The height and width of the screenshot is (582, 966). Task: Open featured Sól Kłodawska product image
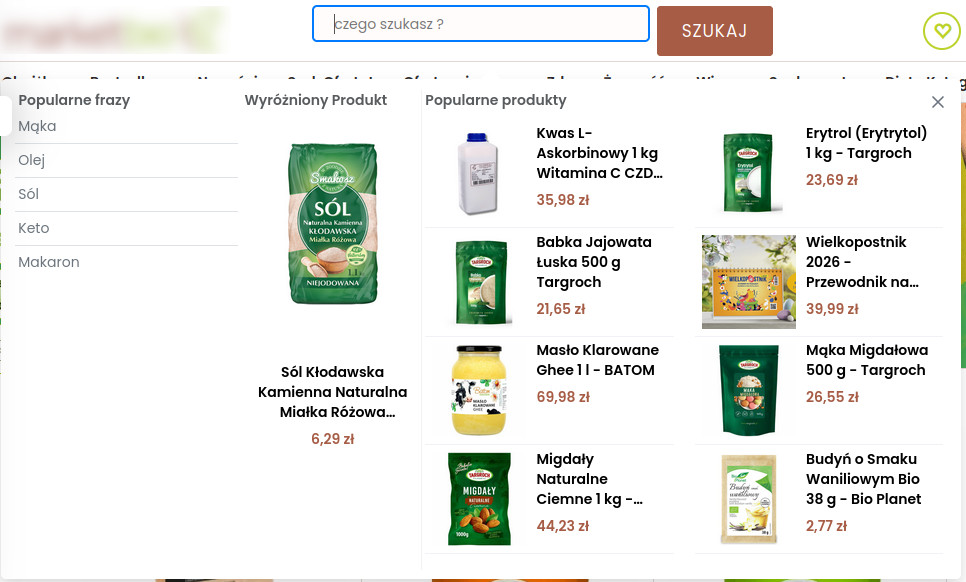[333, 224]
